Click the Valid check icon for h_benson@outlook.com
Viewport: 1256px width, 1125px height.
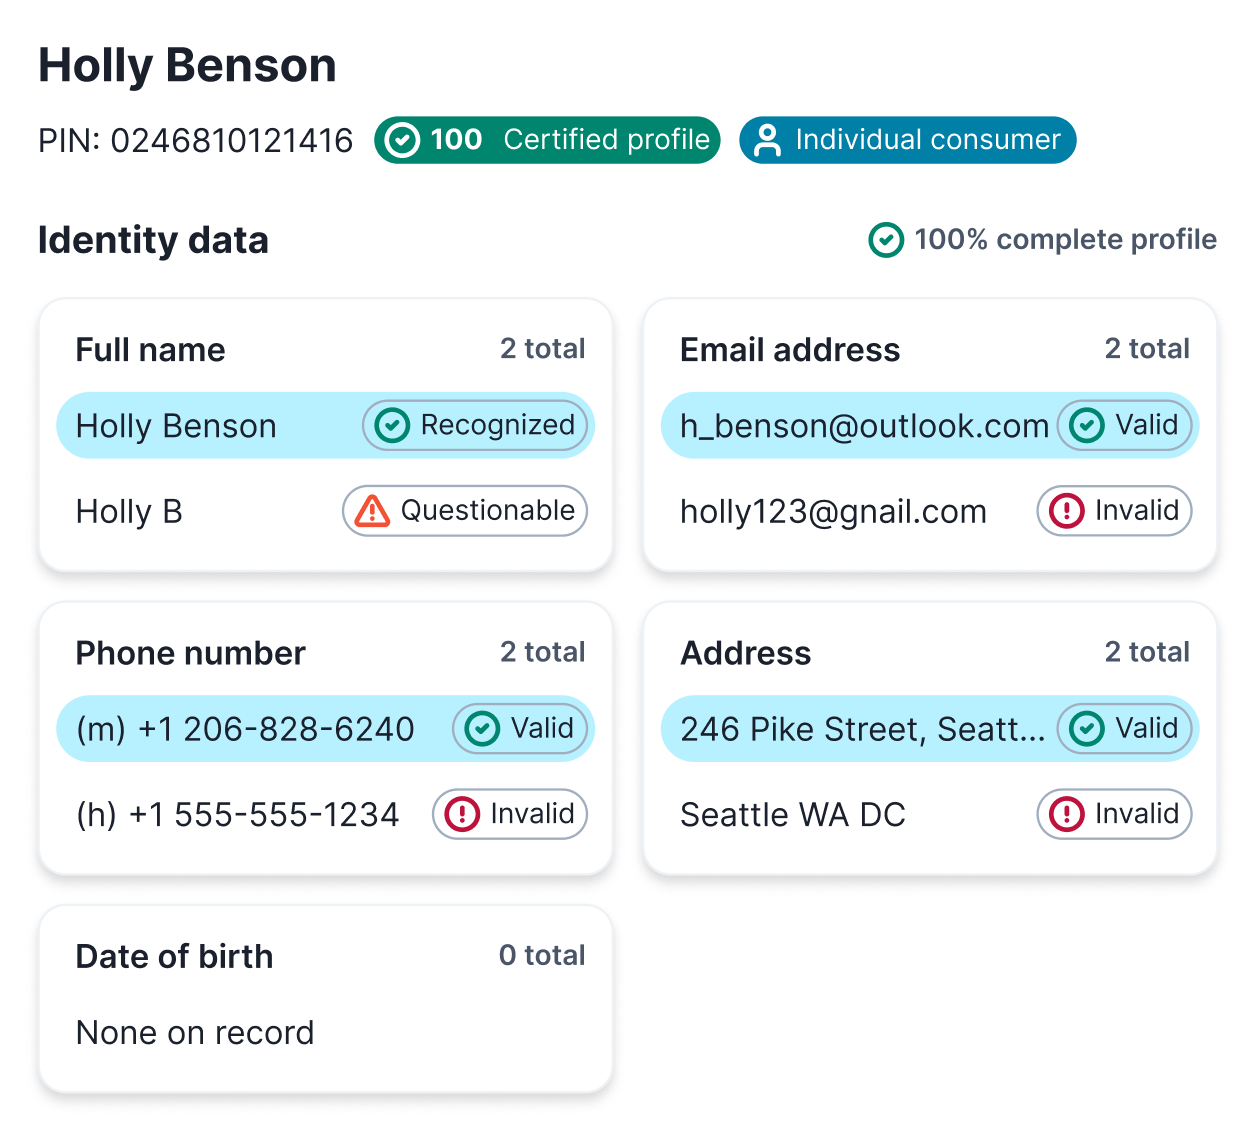1087,426
